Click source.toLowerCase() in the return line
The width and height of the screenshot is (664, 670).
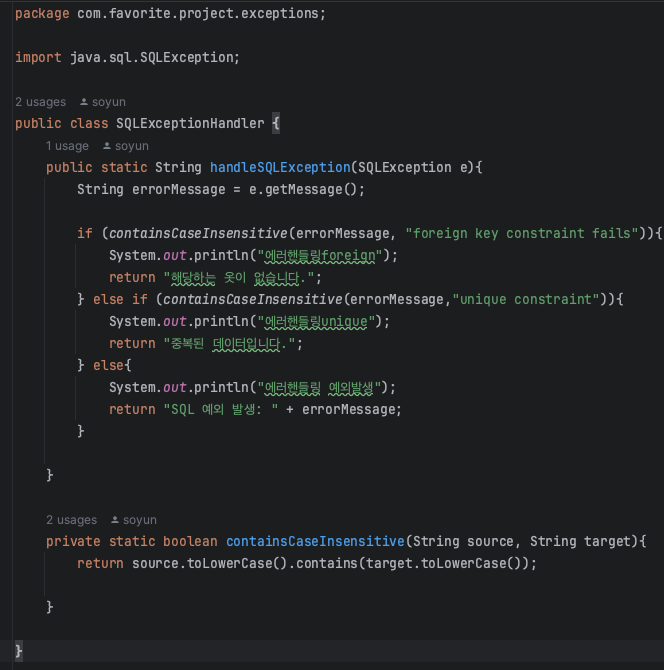coord(209,563)
